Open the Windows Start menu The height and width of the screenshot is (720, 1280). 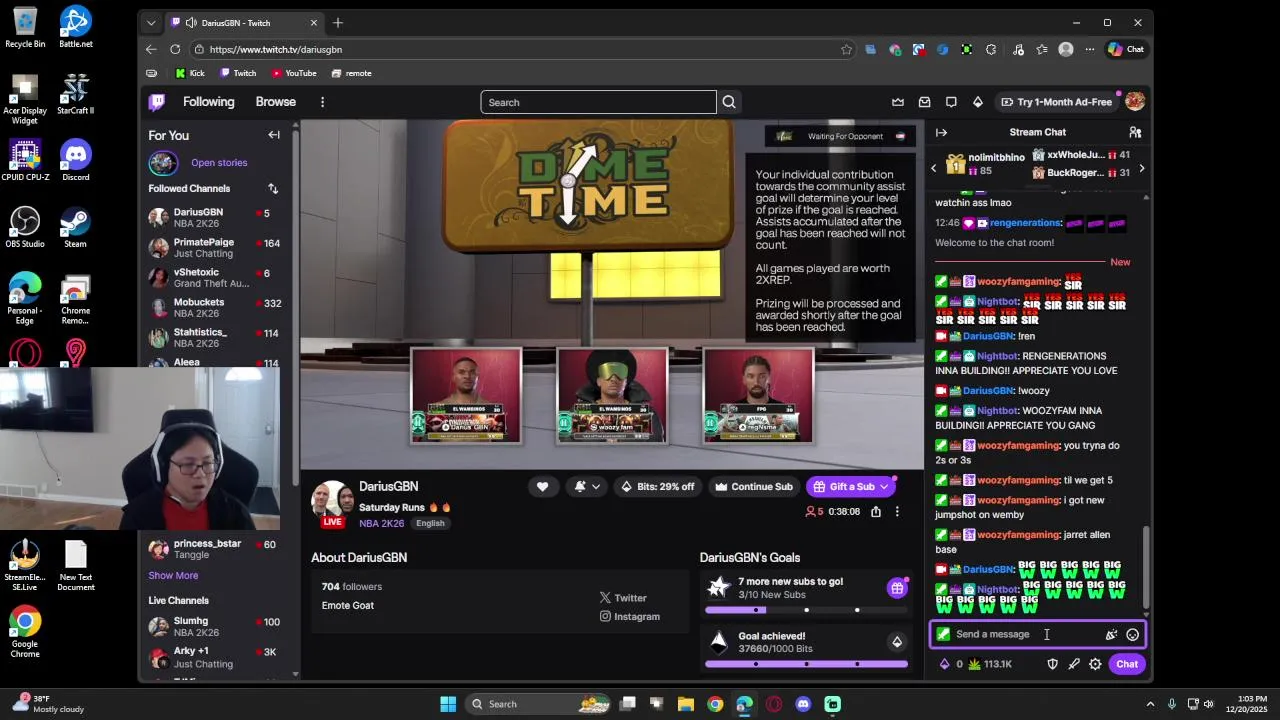[x=448, y=704]
